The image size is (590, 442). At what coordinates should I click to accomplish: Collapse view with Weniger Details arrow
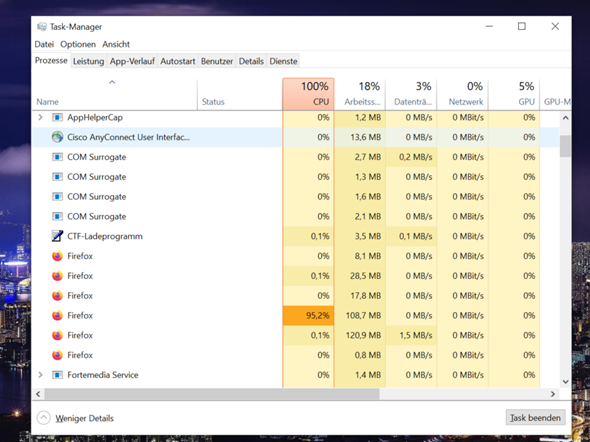click(44, 418)
